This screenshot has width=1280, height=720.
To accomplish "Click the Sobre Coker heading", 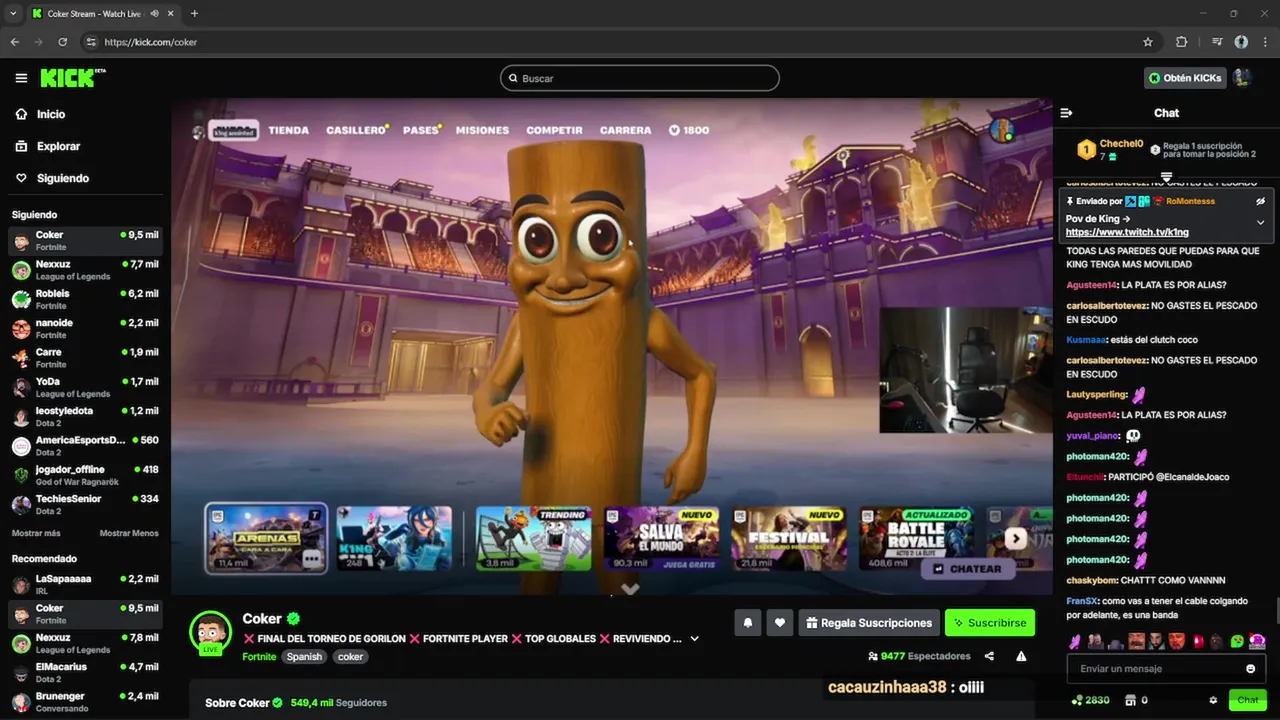I will [238, 703].
